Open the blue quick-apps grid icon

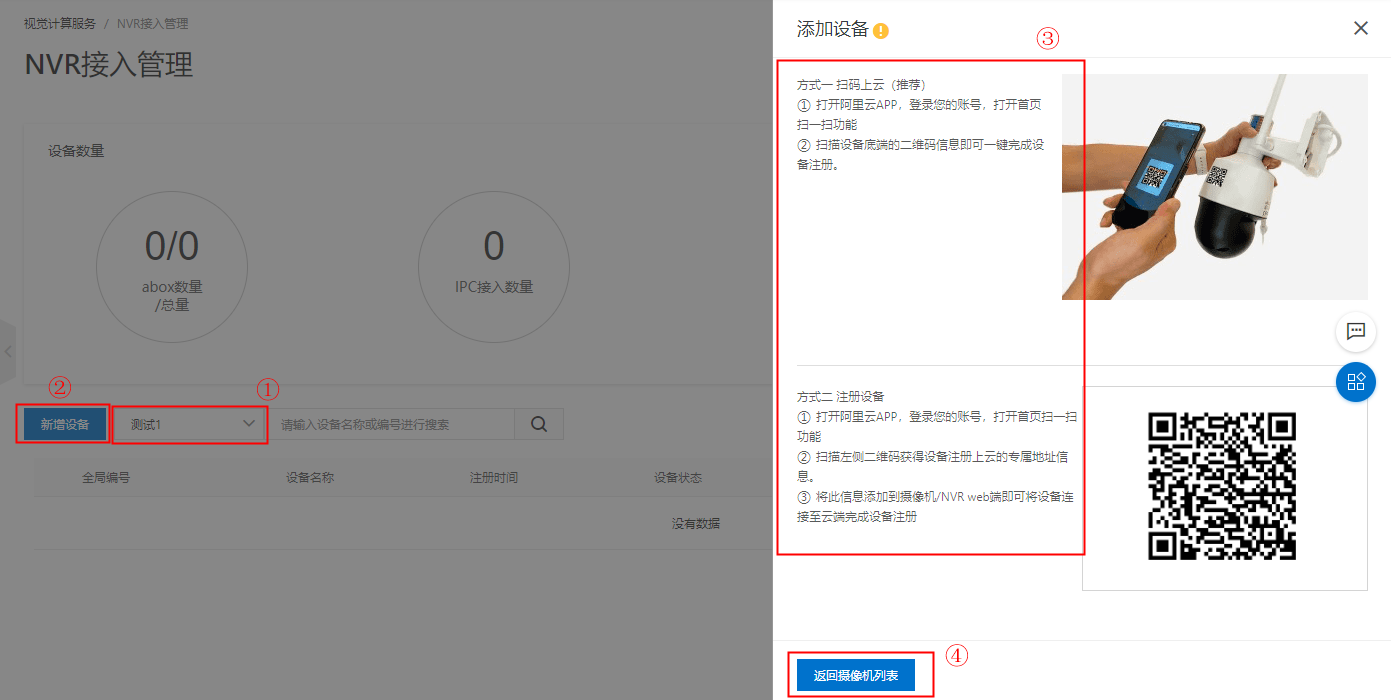pyautogui.click(x=1356, y=382)
